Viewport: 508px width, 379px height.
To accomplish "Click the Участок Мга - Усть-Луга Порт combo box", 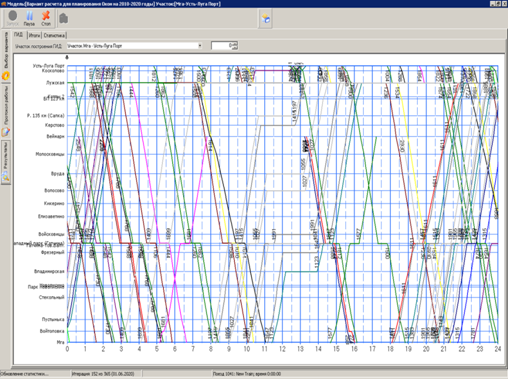I will tap(134, 46).
